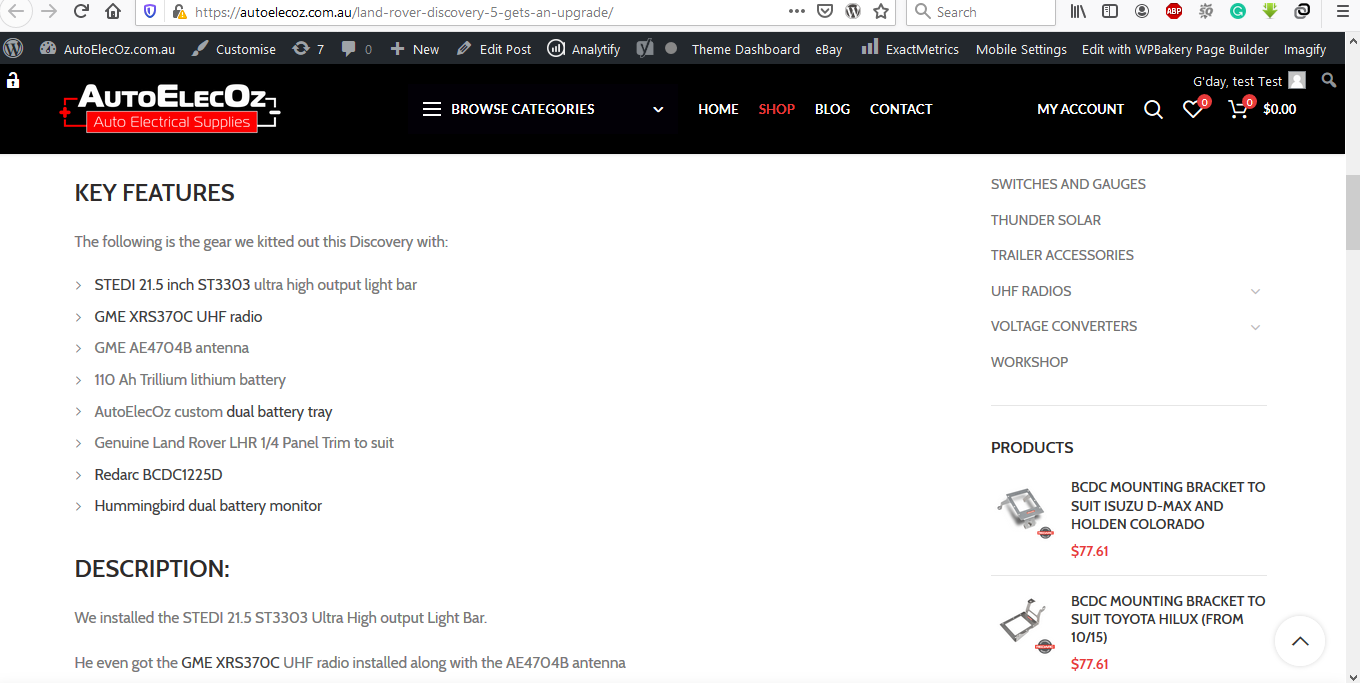The width and height of the screenshot is (1360, 683).
Task: Open the GME XRS370C UHF radio link
Action: (178, 317)
